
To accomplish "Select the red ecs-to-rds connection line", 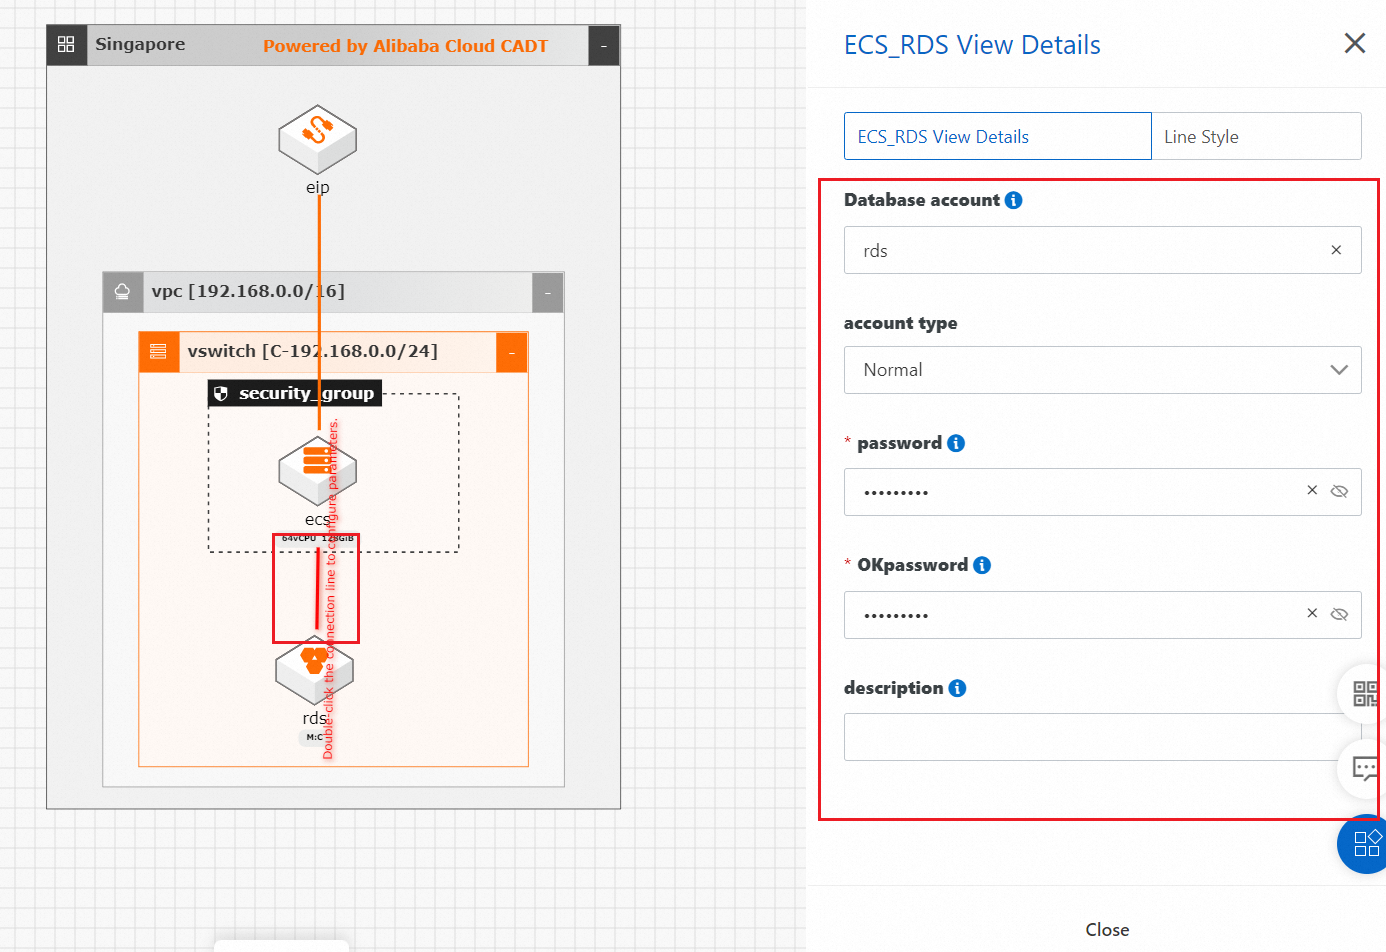I will point(318,590).
